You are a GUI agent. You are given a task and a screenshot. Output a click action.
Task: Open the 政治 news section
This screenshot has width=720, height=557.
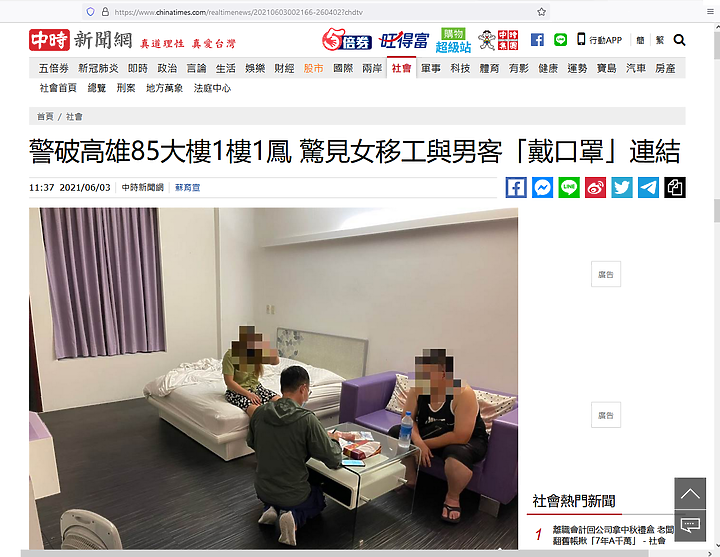click(167, 68)
